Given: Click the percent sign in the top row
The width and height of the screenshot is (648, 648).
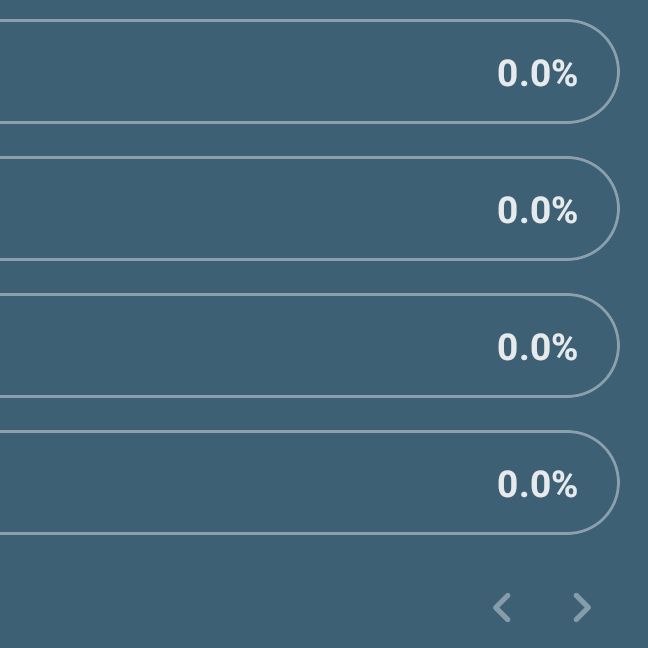Looking at the screenshot, I should pos(565,73).
